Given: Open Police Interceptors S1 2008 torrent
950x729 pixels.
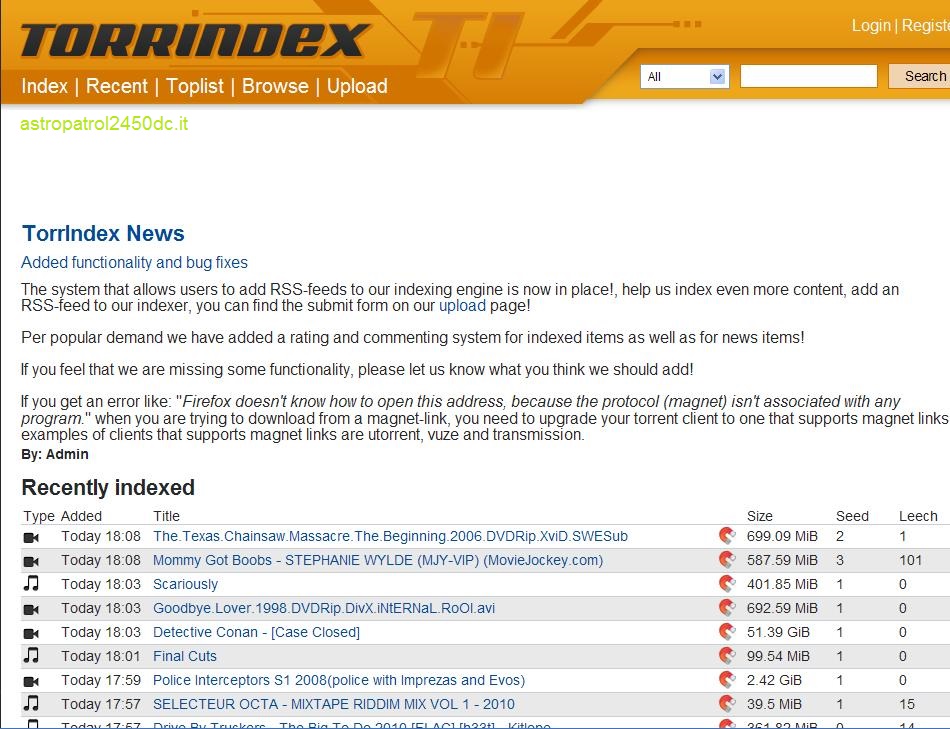Looking at the screenshot, I should click(x=339, y=680).
